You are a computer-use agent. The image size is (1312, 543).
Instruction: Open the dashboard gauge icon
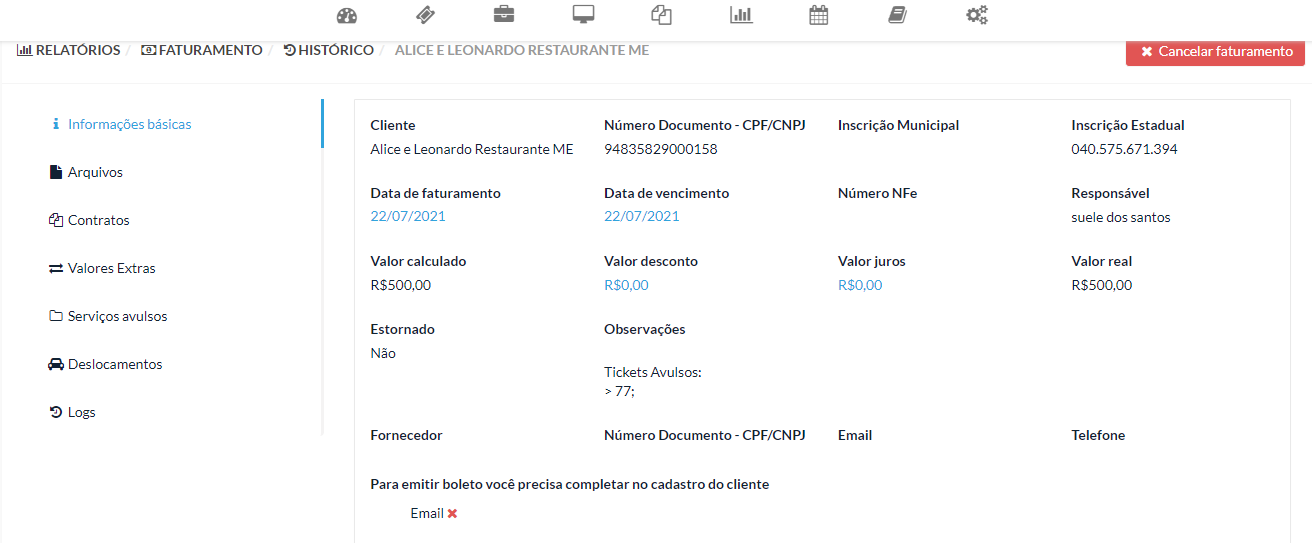tap(347, 15)
